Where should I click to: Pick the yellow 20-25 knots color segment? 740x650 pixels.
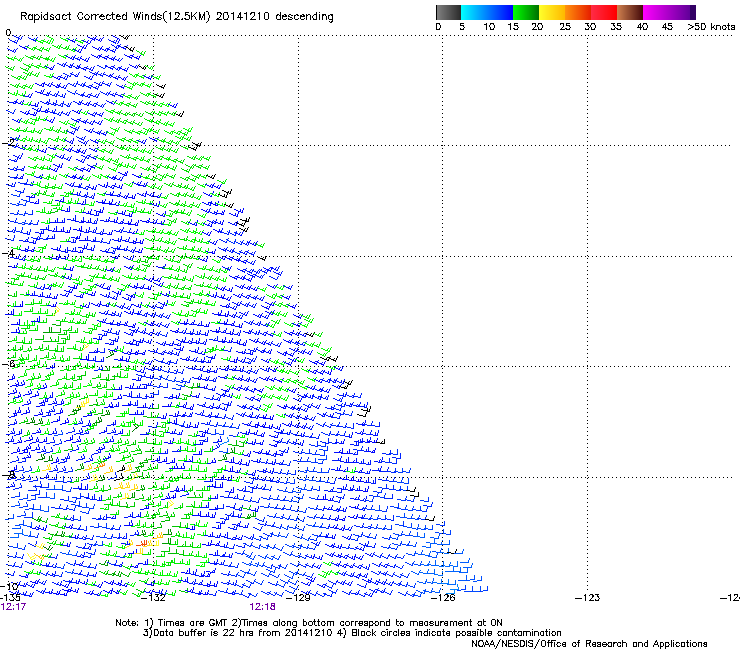click(x=552, y=12)
